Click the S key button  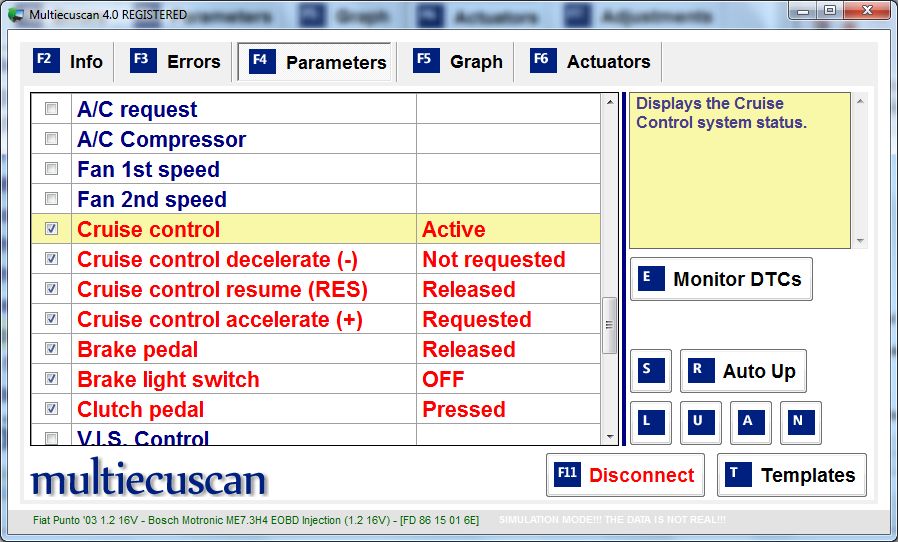pos(651,371)
